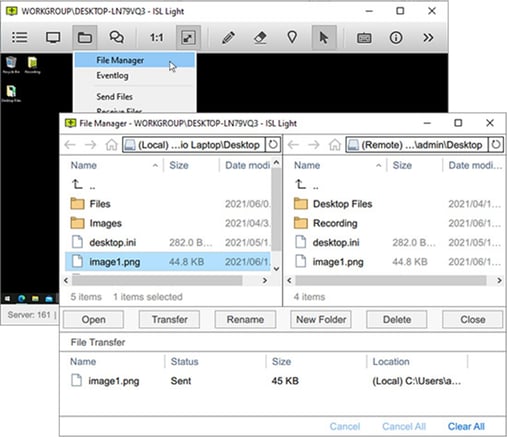Go back in the Local pane
The image size is (507, 438).
point(70,145)
